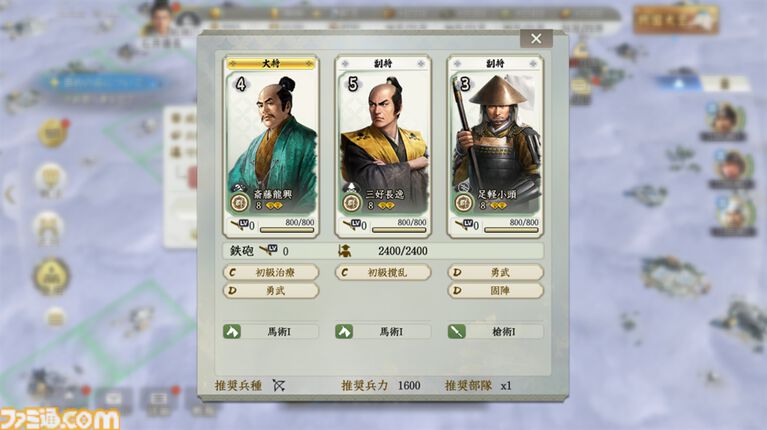Image resolution: width=767 pixels, height=430 pixels.
Task: Click the 大将 header tab
Action: click(271, 64)
